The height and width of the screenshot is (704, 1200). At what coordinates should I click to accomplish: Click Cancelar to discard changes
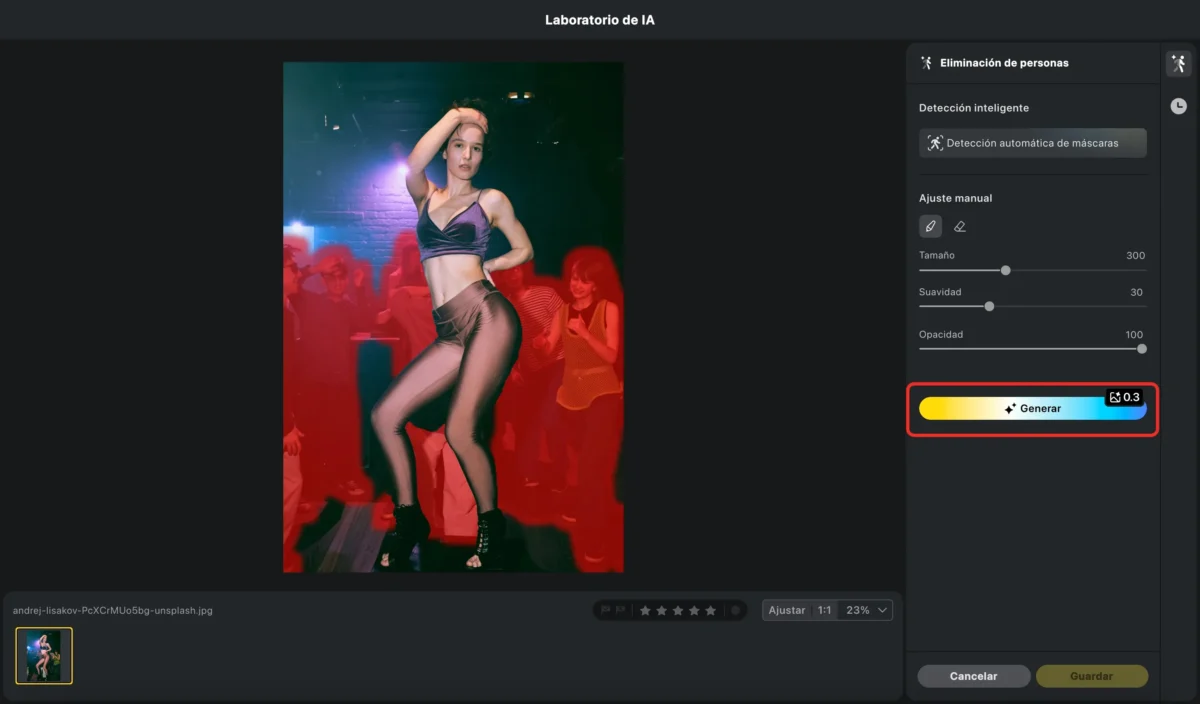(973, 676)
